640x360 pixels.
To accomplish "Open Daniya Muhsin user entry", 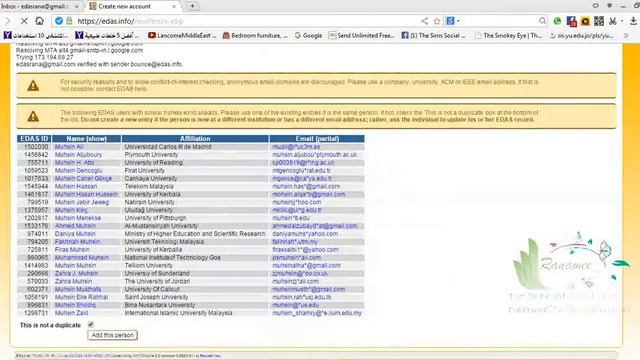I will point(75,234).
